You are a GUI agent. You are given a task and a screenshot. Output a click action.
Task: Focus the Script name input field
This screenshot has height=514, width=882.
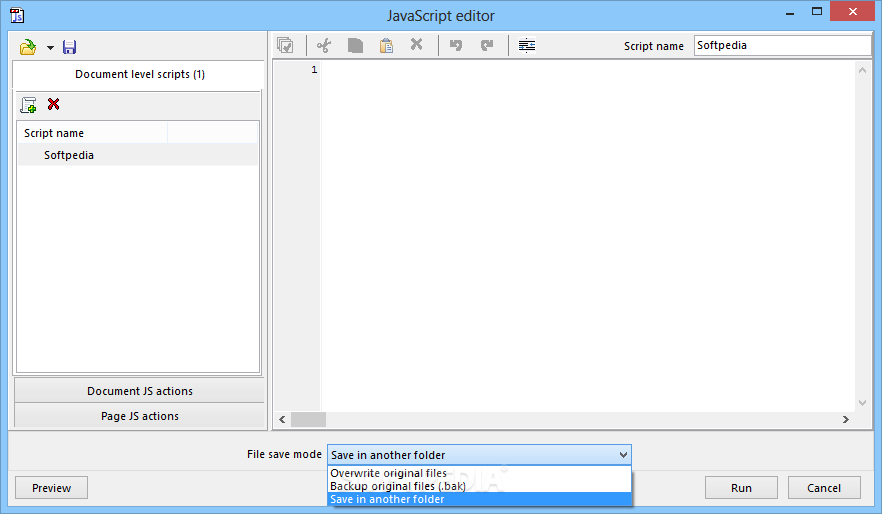point(782,46)
